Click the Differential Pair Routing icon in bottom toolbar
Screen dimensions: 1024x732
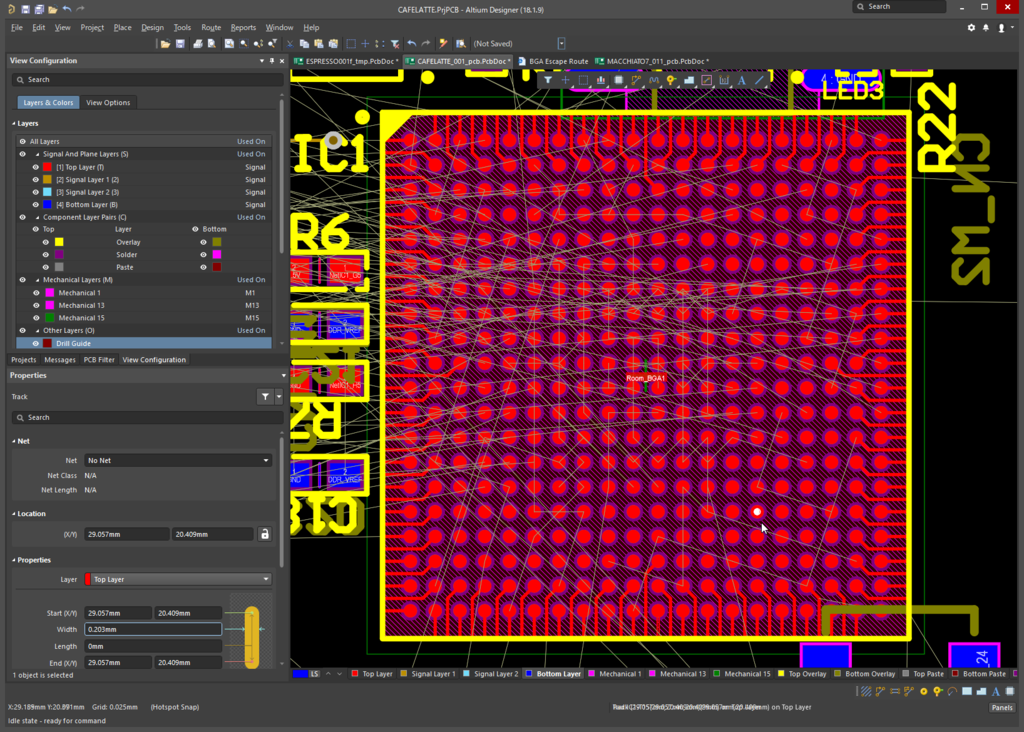coord(895,691)
